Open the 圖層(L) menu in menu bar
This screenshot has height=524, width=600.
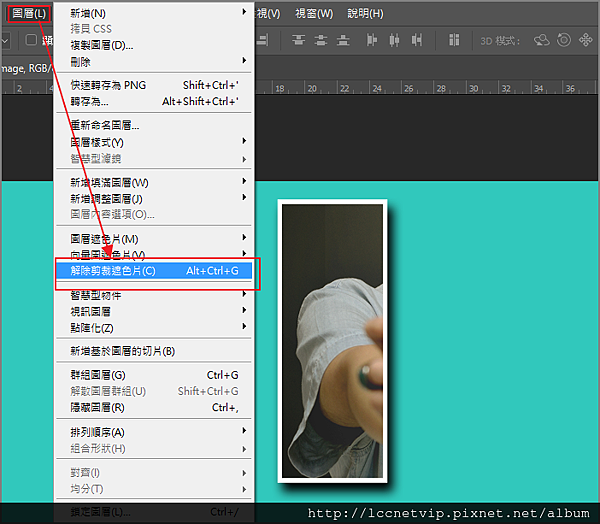coord(29,14)
